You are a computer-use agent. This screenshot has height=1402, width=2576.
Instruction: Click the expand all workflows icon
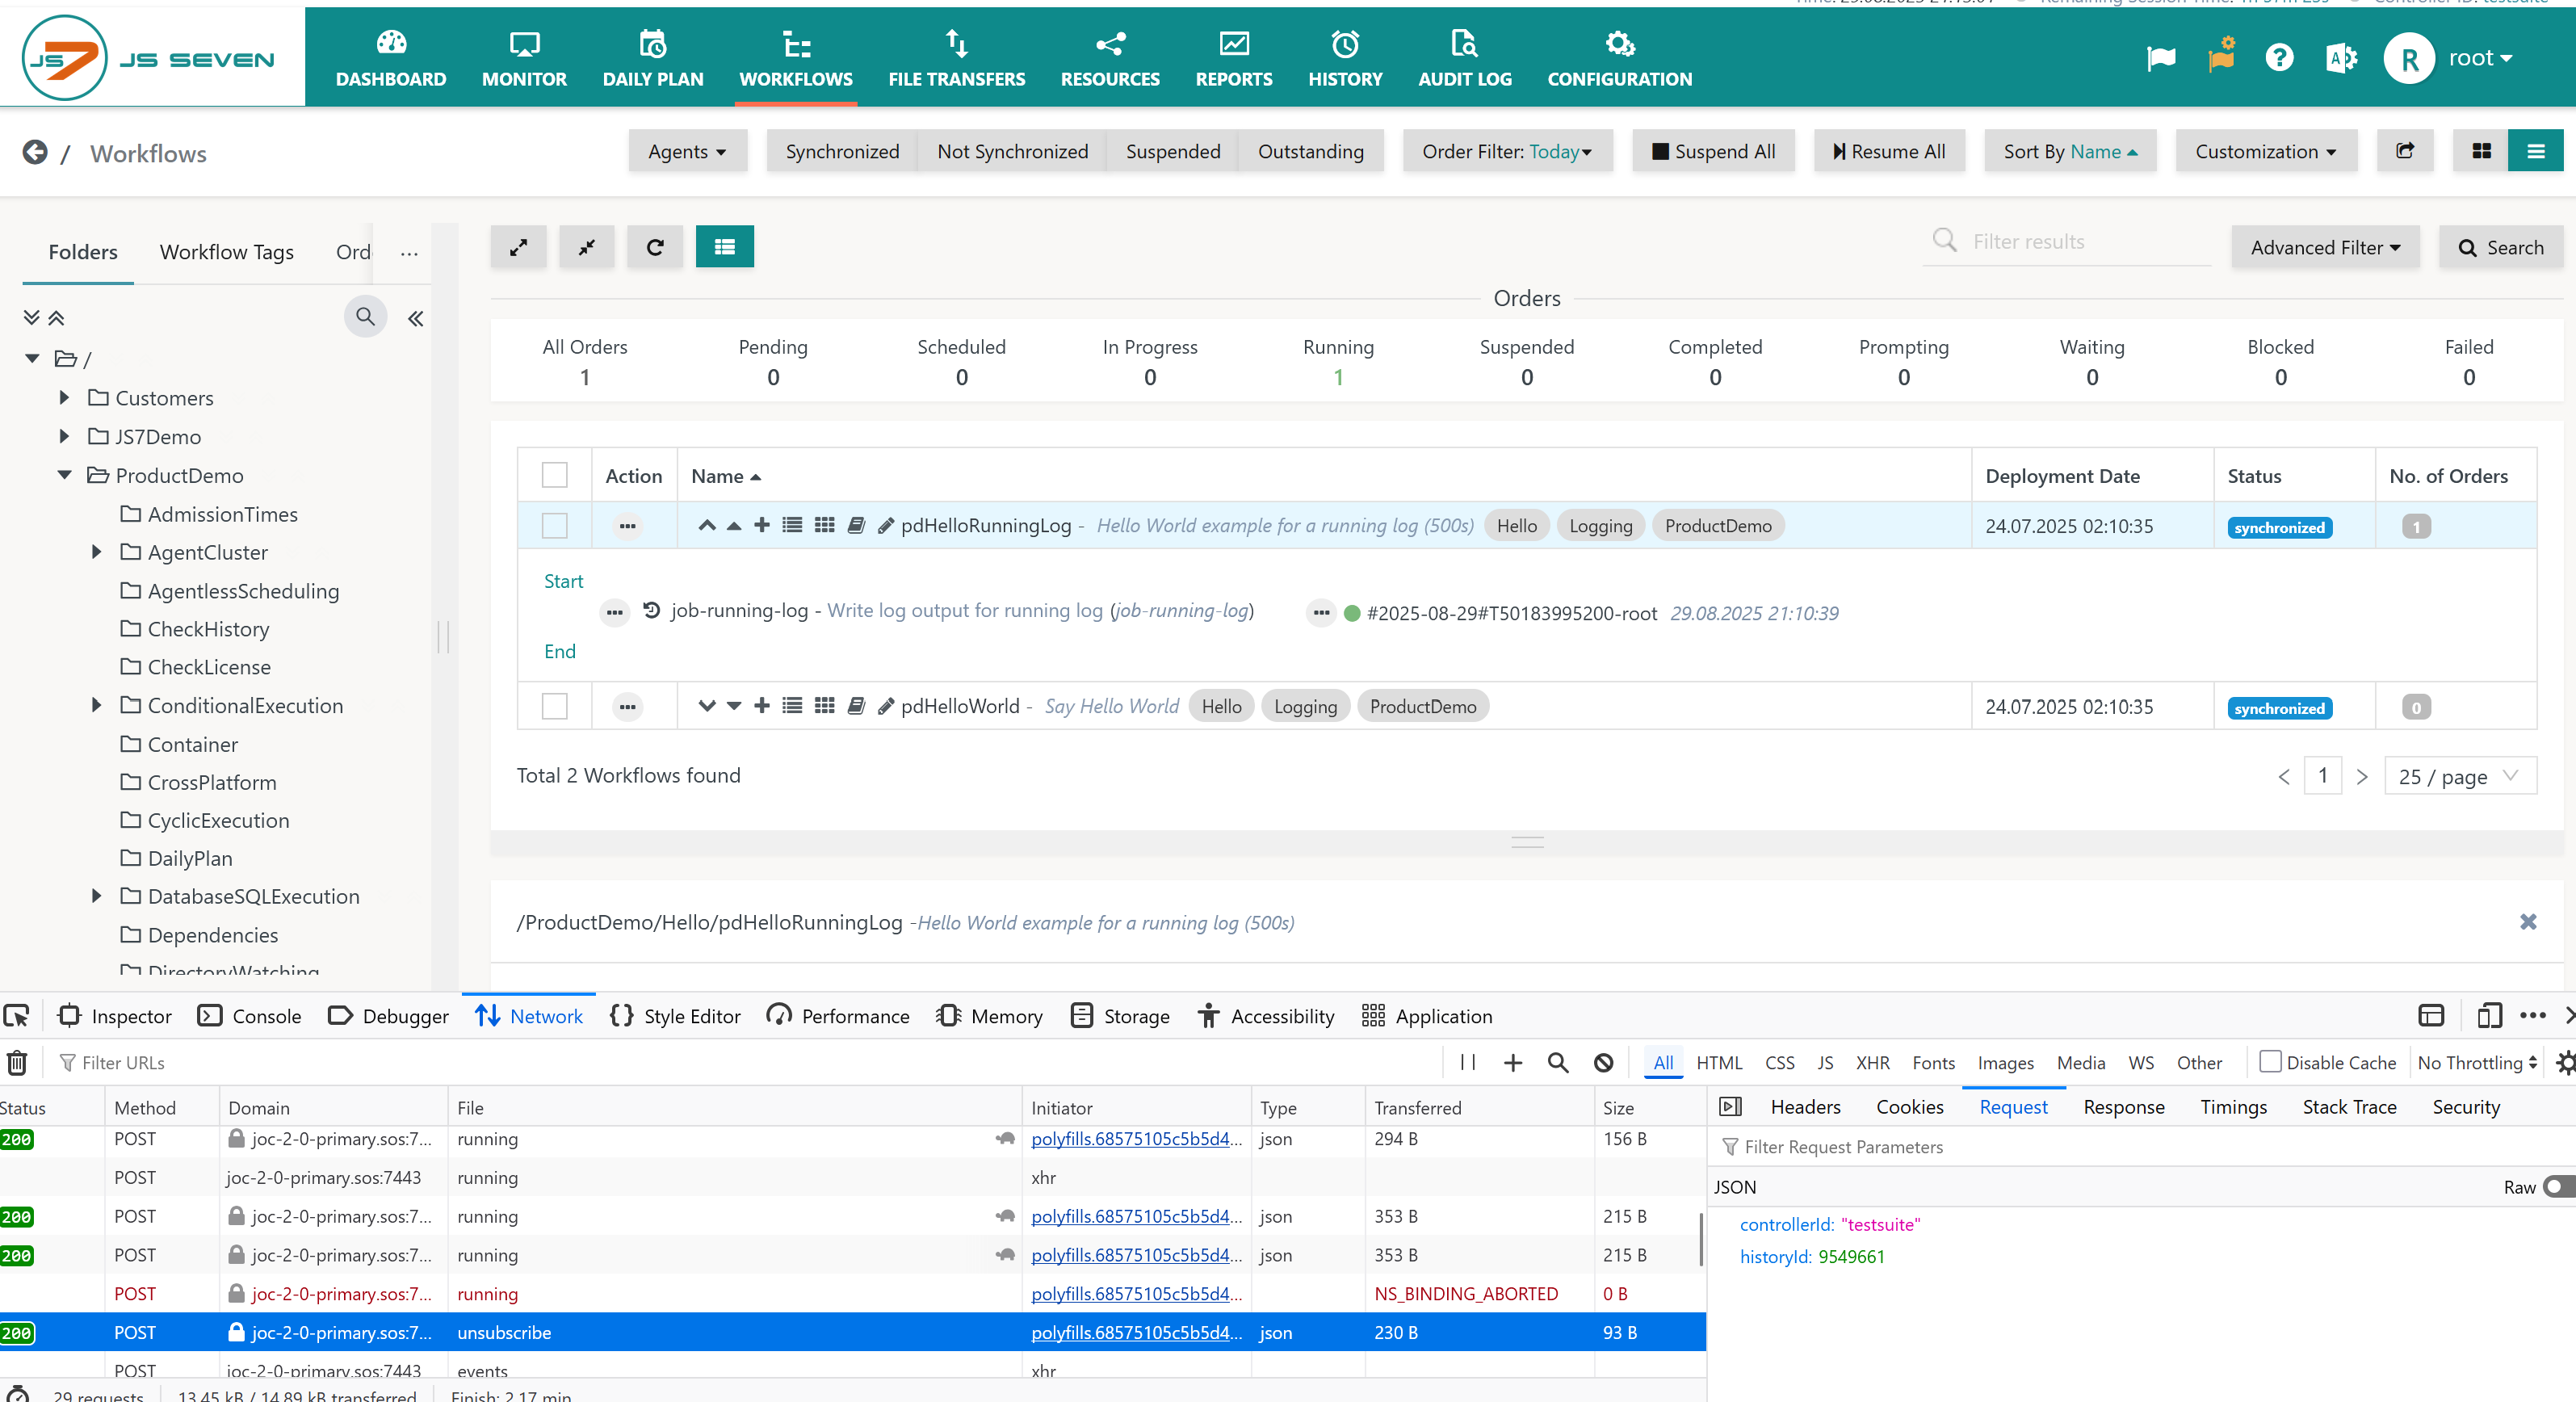point(518,247)
